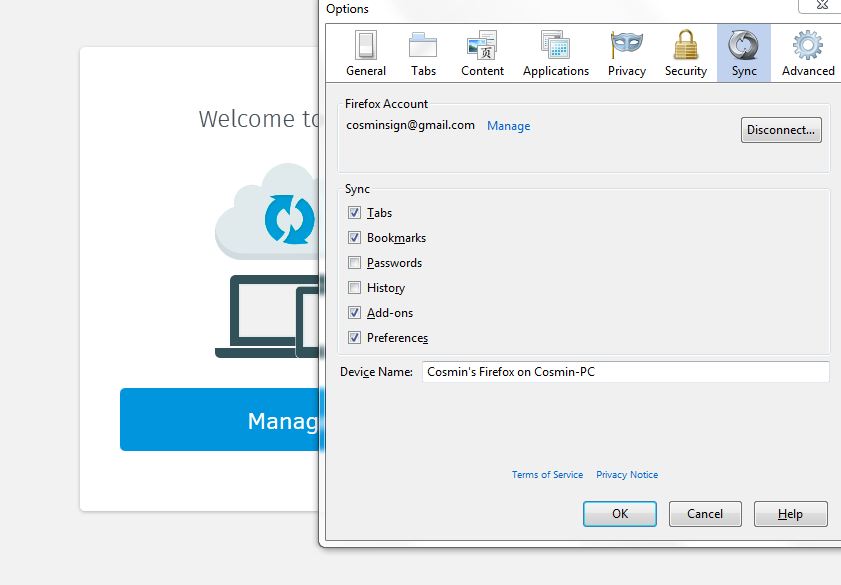The height and width of the screenshot is (585, 841).
Task: Uncheck the Tabs sync checkbox
Action: tap(354, 213)
